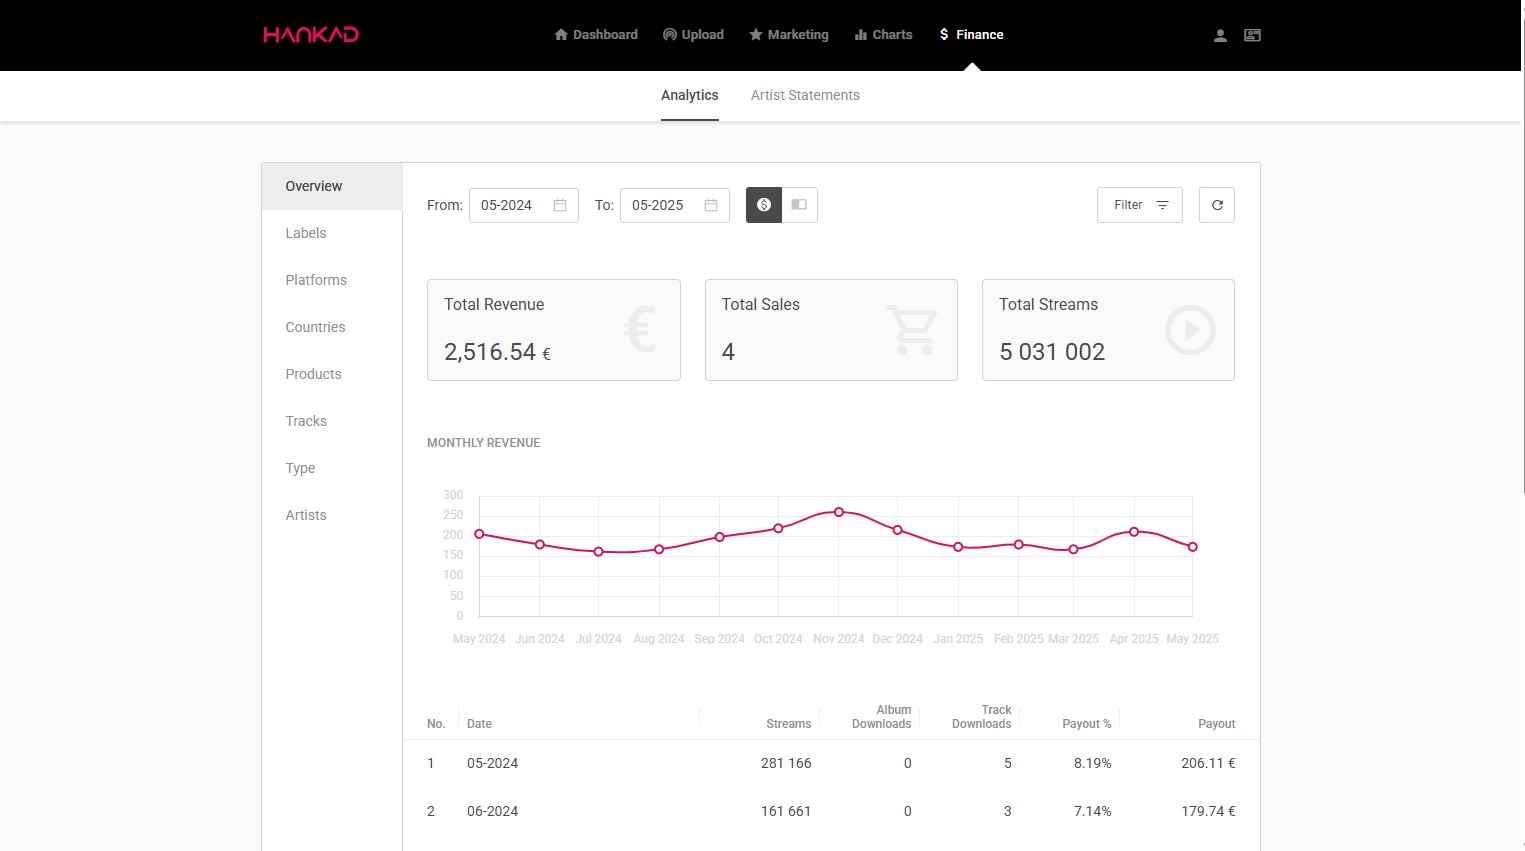1525x851 pixels.
Task: Refresh the analytics data
Action: (1217, 205)
